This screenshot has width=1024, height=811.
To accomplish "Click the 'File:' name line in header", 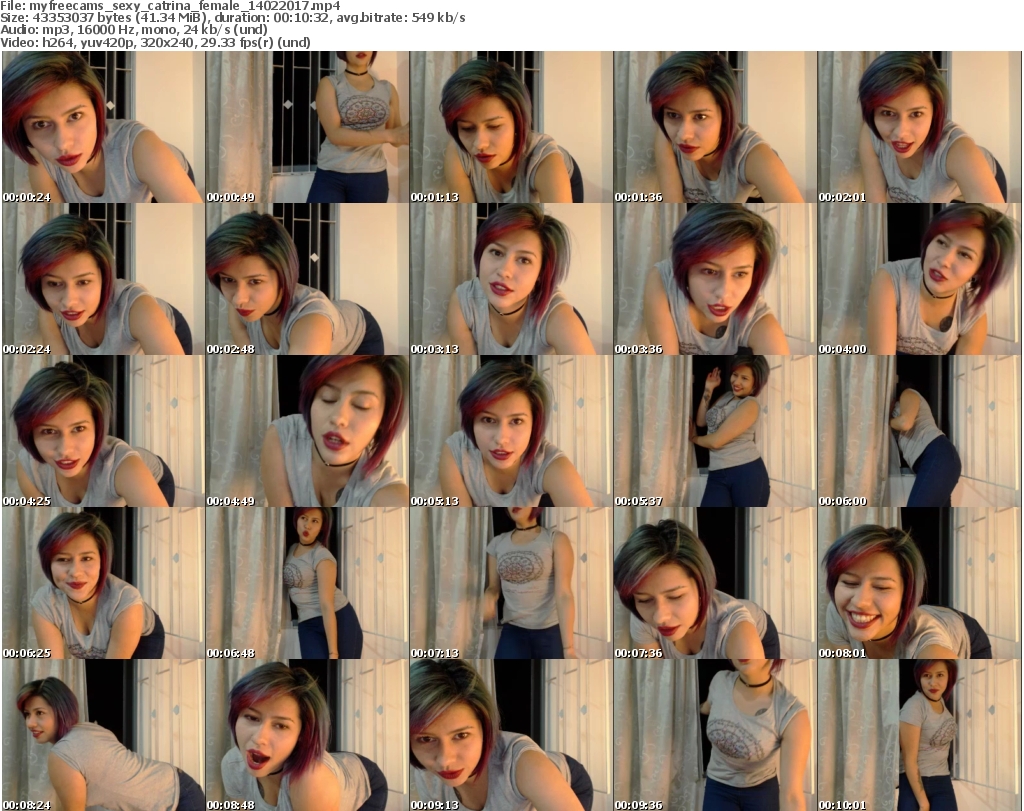I will pyautogui.click(x=170, y=6).
